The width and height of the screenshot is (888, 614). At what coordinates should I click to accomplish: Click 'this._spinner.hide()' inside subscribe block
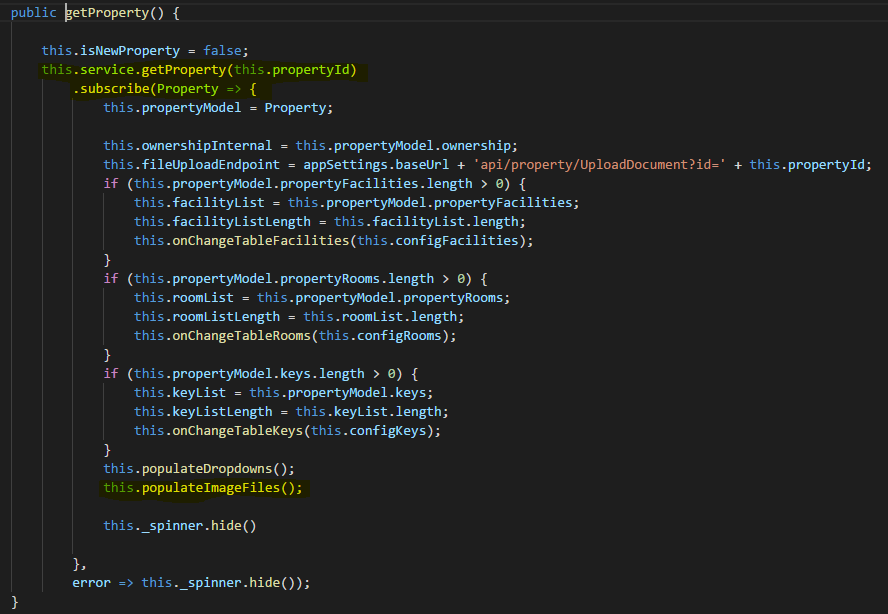[x=180, y=526]
